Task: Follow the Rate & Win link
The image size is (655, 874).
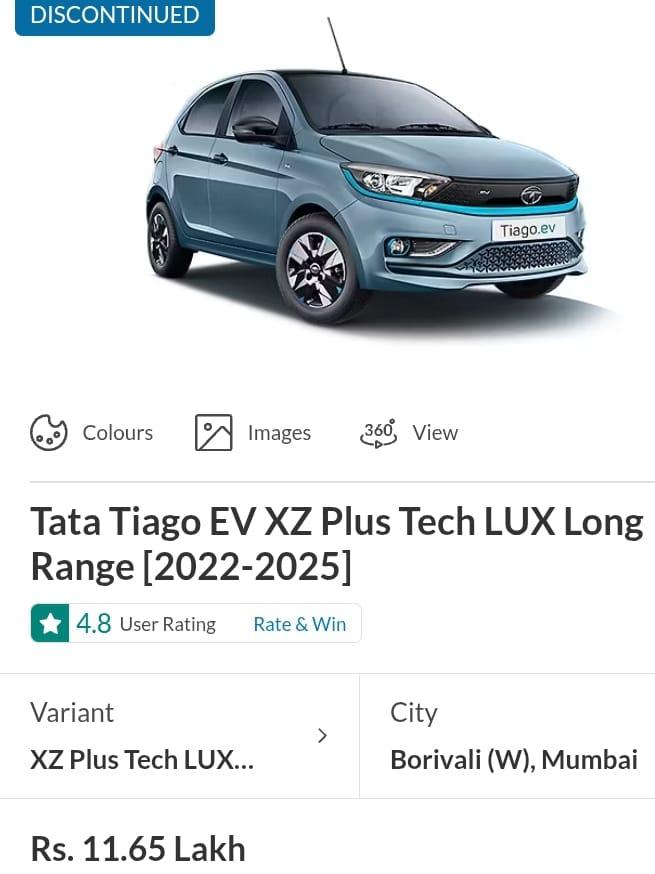Action: (299, 624)
